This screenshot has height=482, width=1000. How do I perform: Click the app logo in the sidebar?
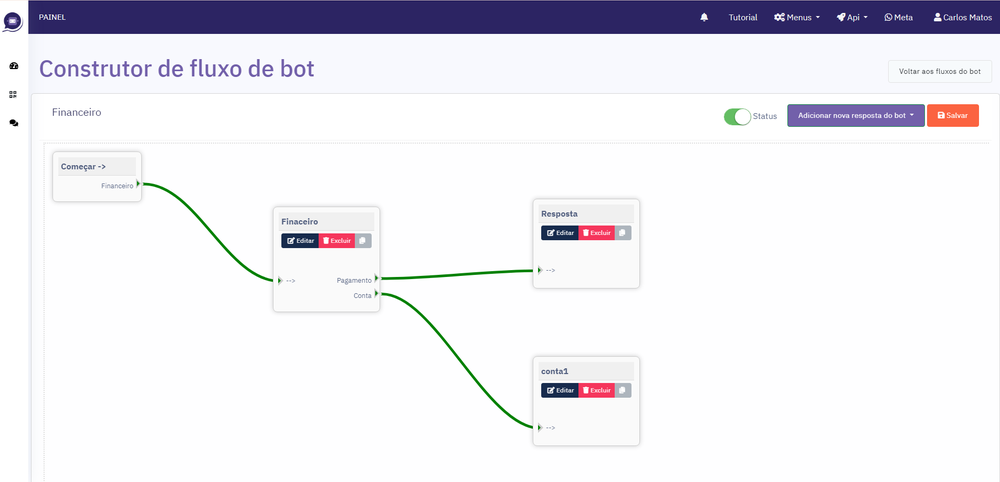click(13, 21)
